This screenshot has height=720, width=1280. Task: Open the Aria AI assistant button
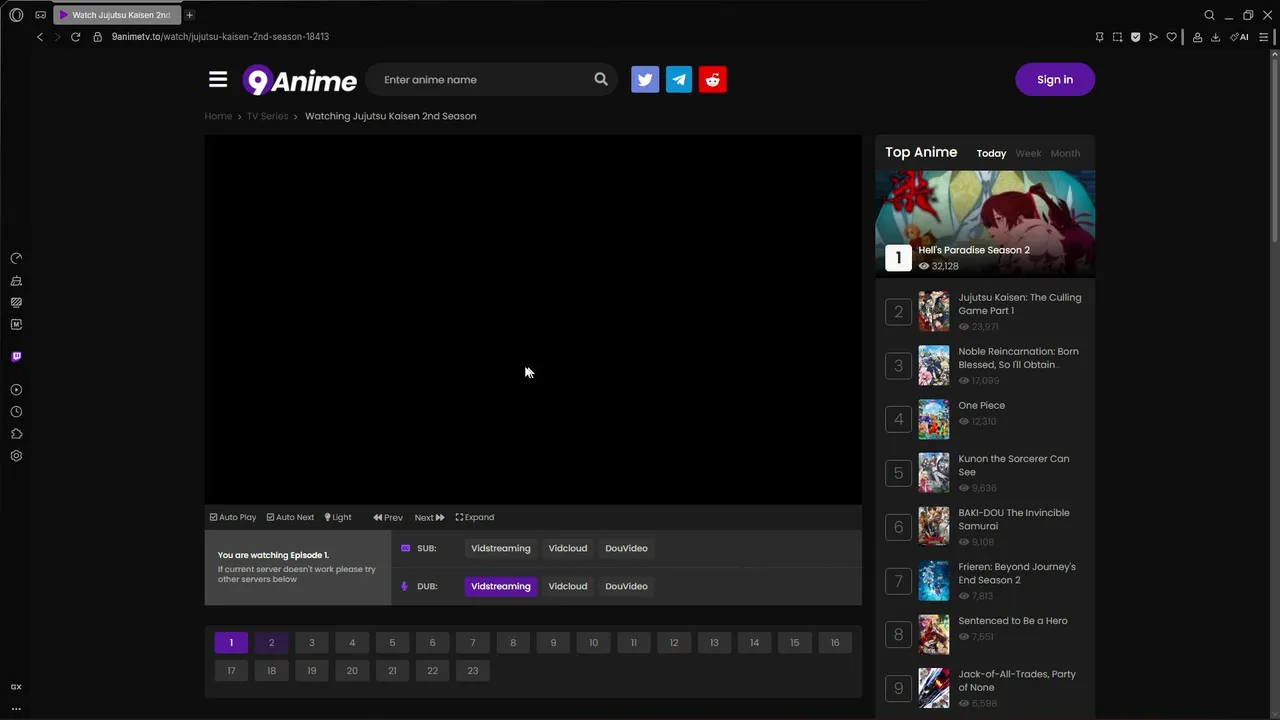tap(1239, 37)
